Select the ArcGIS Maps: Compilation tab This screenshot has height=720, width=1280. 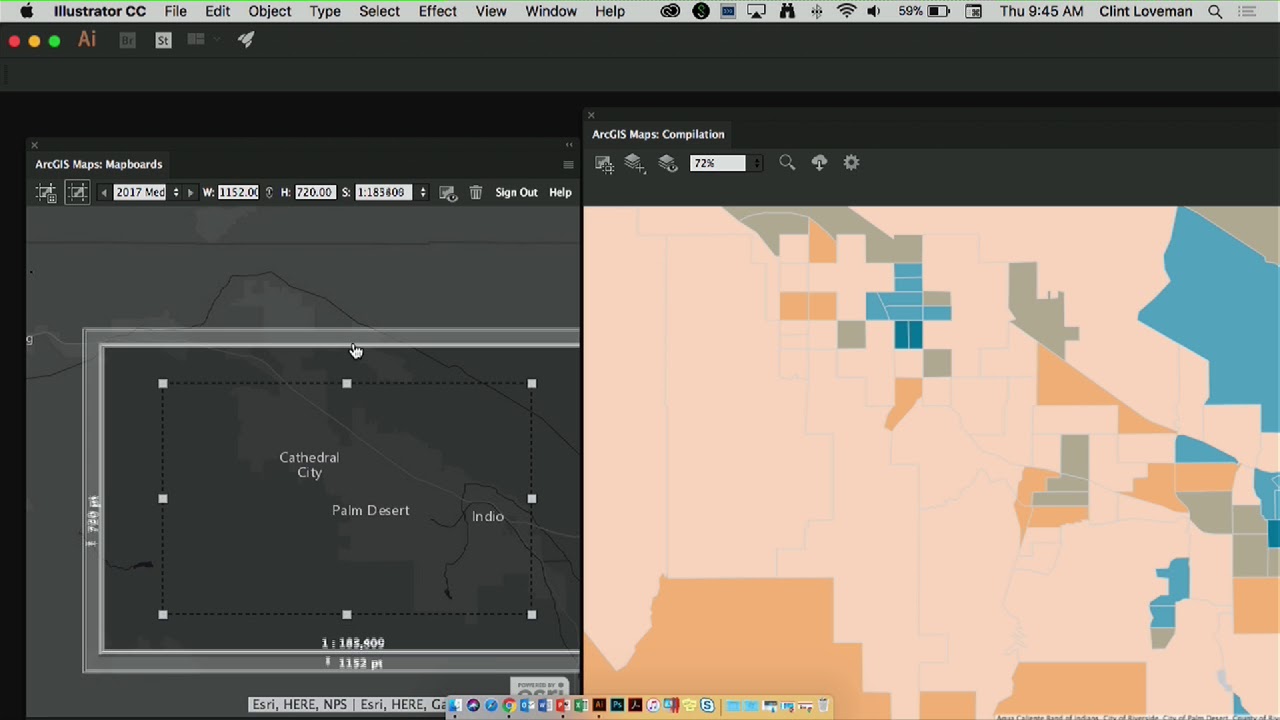coord(658,134)
